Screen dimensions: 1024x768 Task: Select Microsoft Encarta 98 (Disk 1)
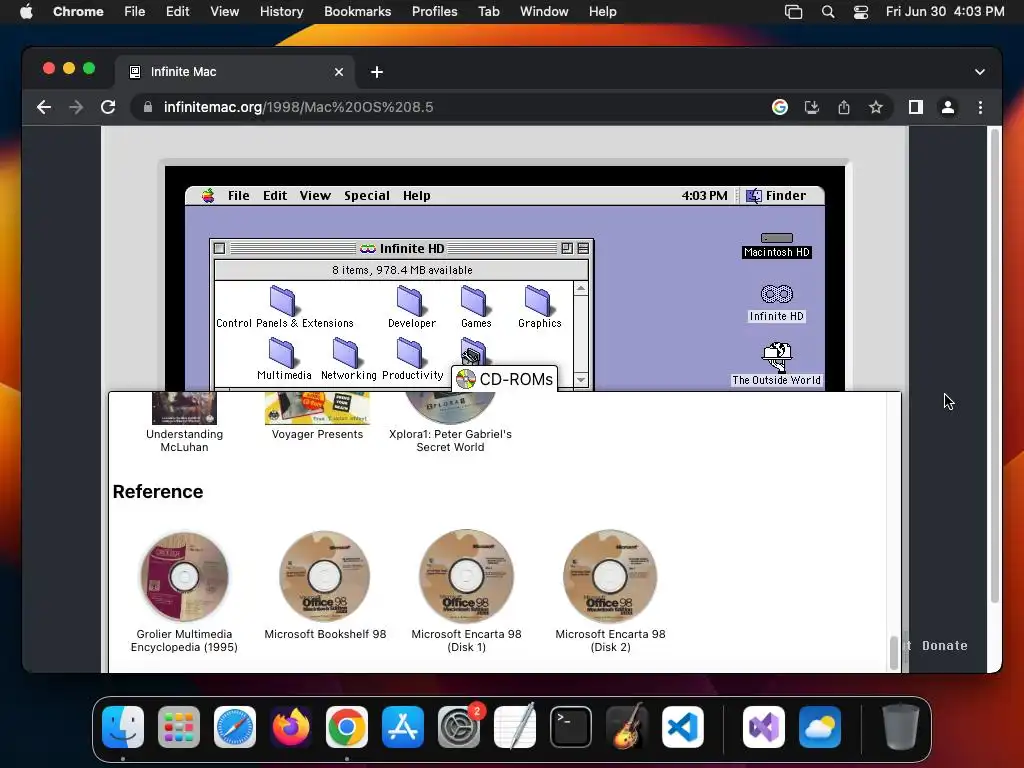point(466,575)
